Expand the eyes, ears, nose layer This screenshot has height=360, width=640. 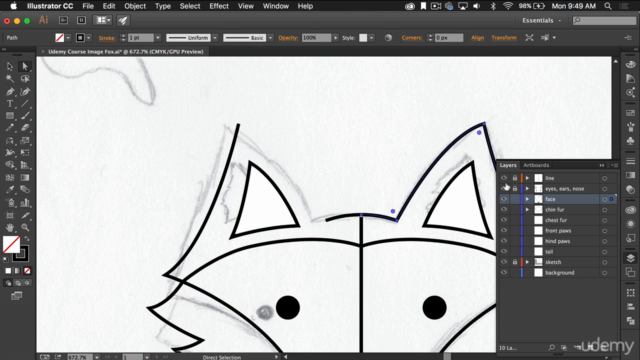(527, 189)
